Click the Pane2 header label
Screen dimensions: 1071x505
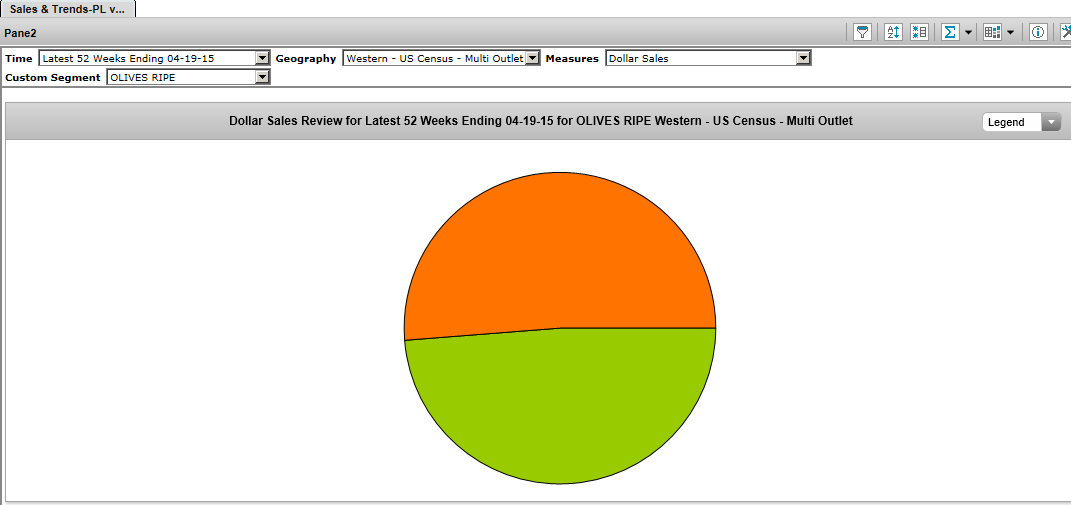point(21,33)
